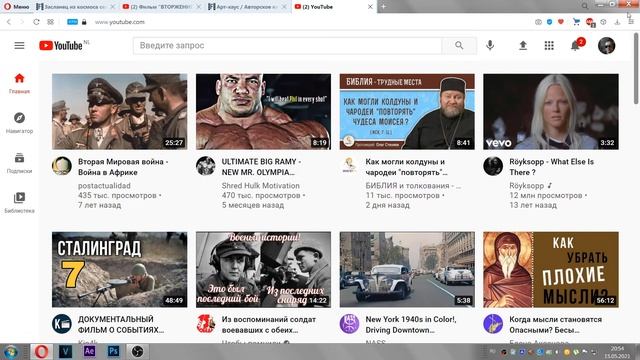Open the Opera Меню button
The width and height of the screenshot is (640, 360).
pos(16,7)
